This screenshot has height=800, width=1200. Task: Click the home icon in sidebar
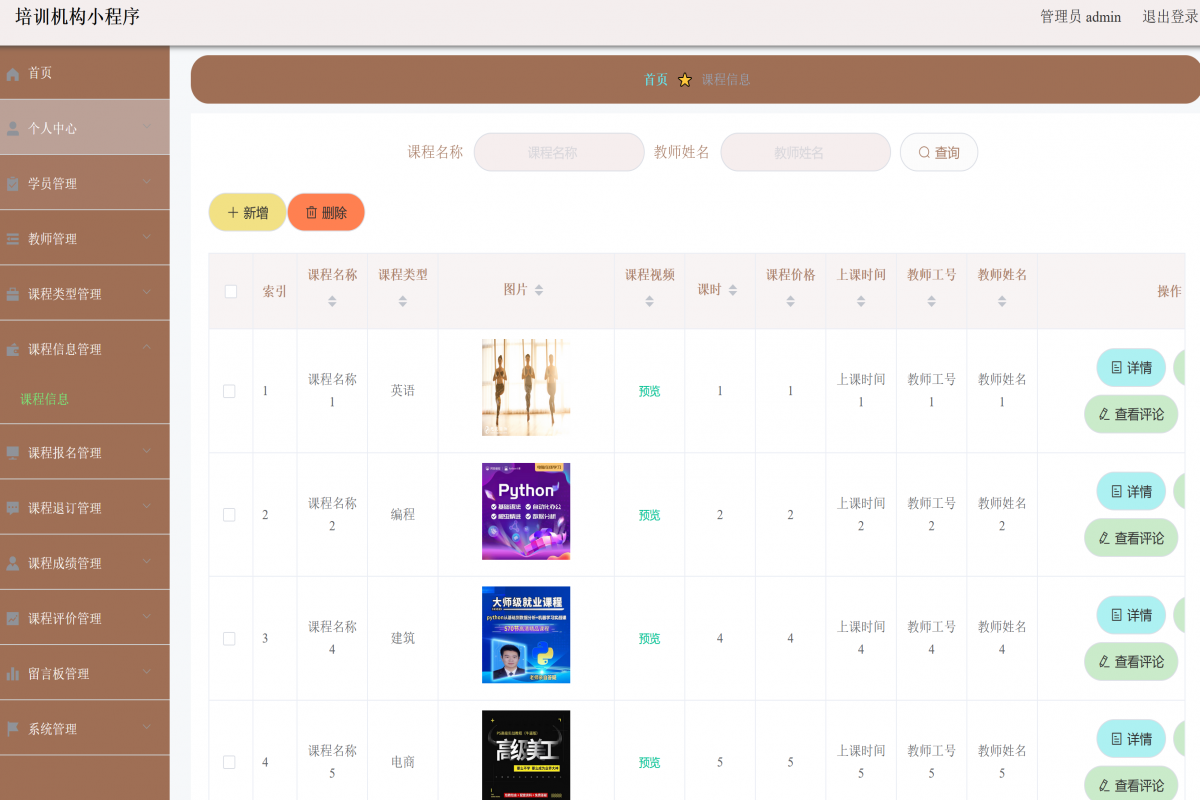13,74
